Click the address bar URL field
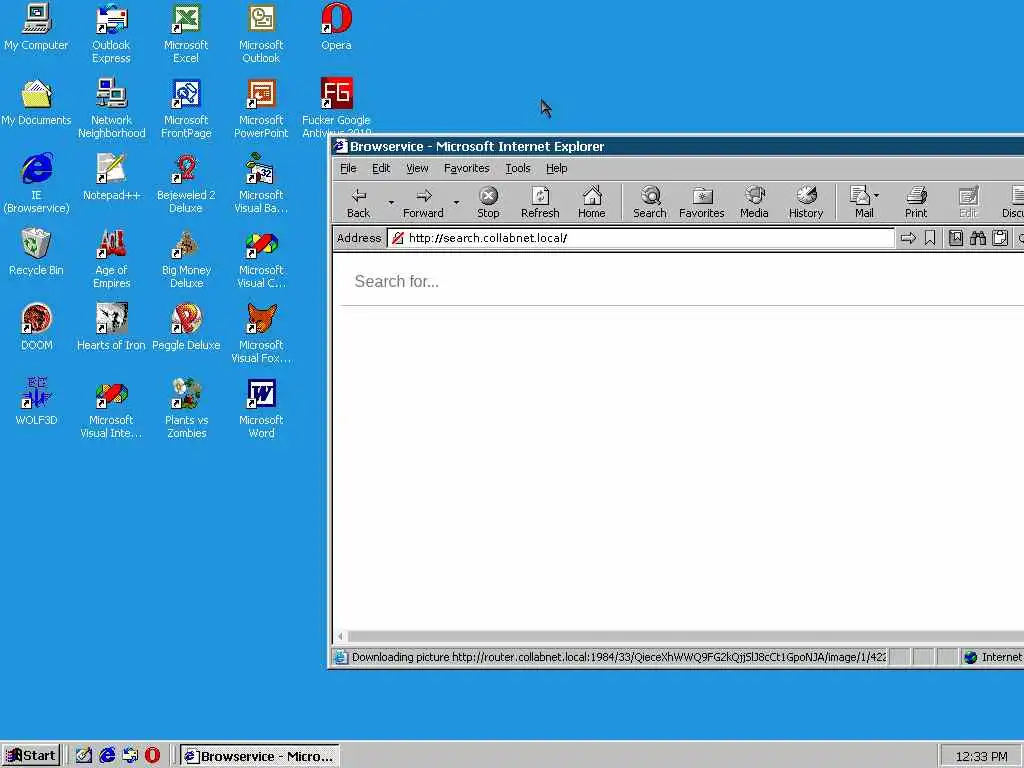1024x768 pixels. tap(641, 238)
